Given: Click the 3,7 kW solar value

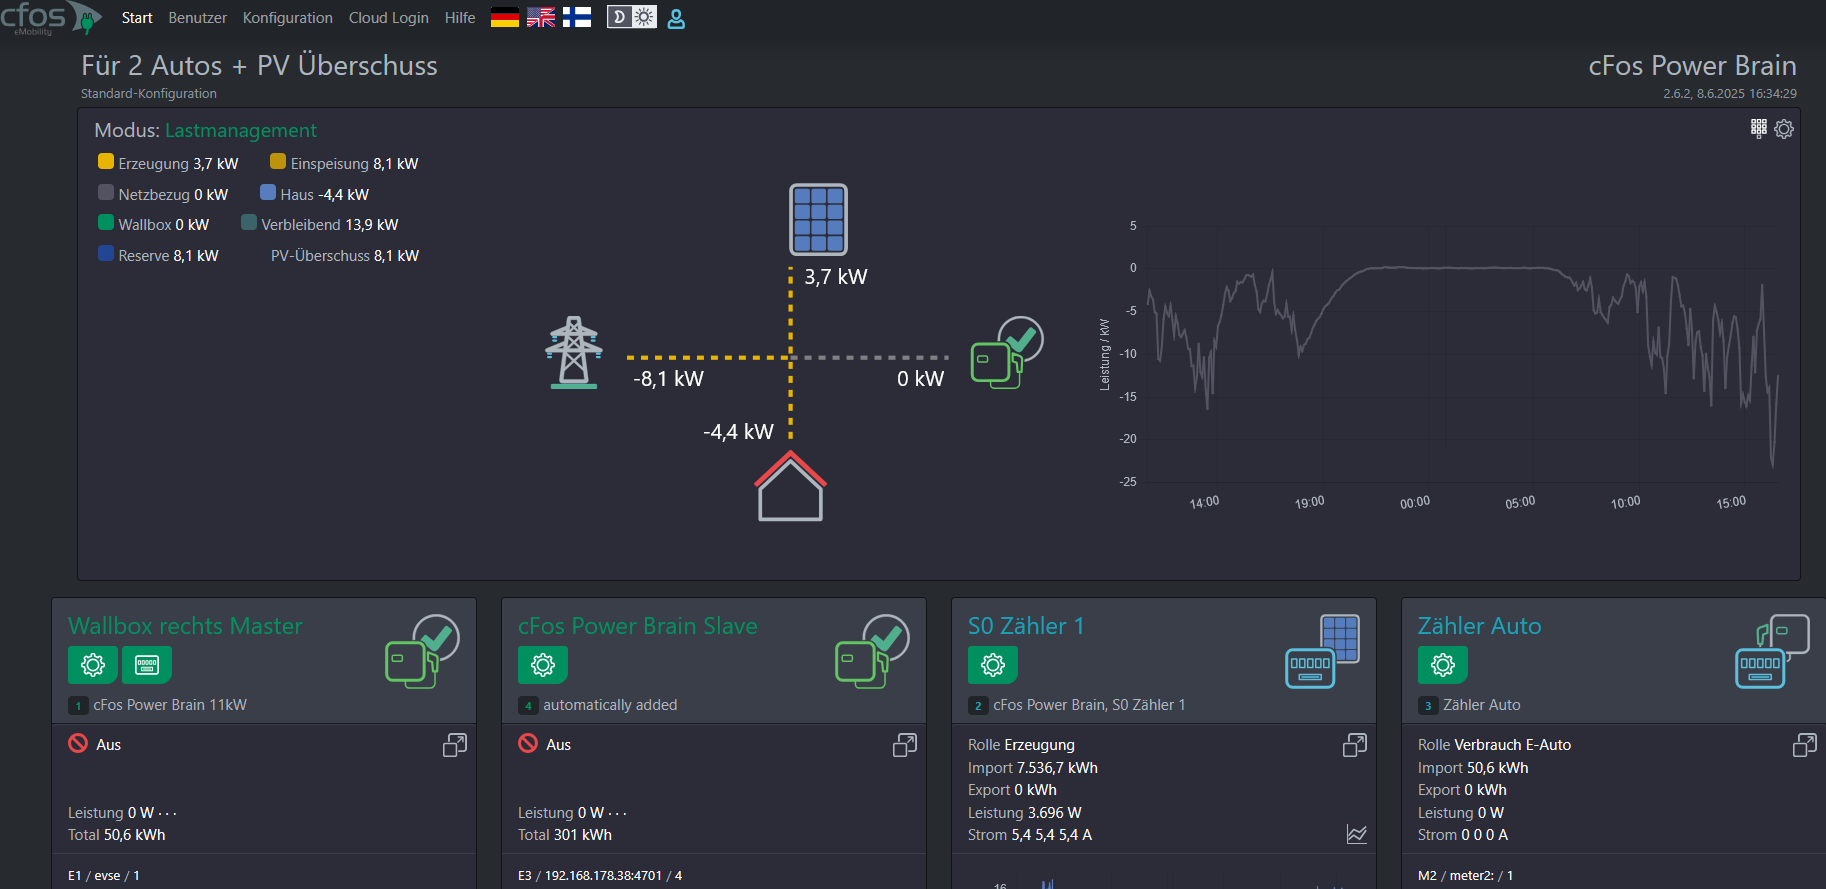Looking at the screenshot, I should click(x=836, y=277).
